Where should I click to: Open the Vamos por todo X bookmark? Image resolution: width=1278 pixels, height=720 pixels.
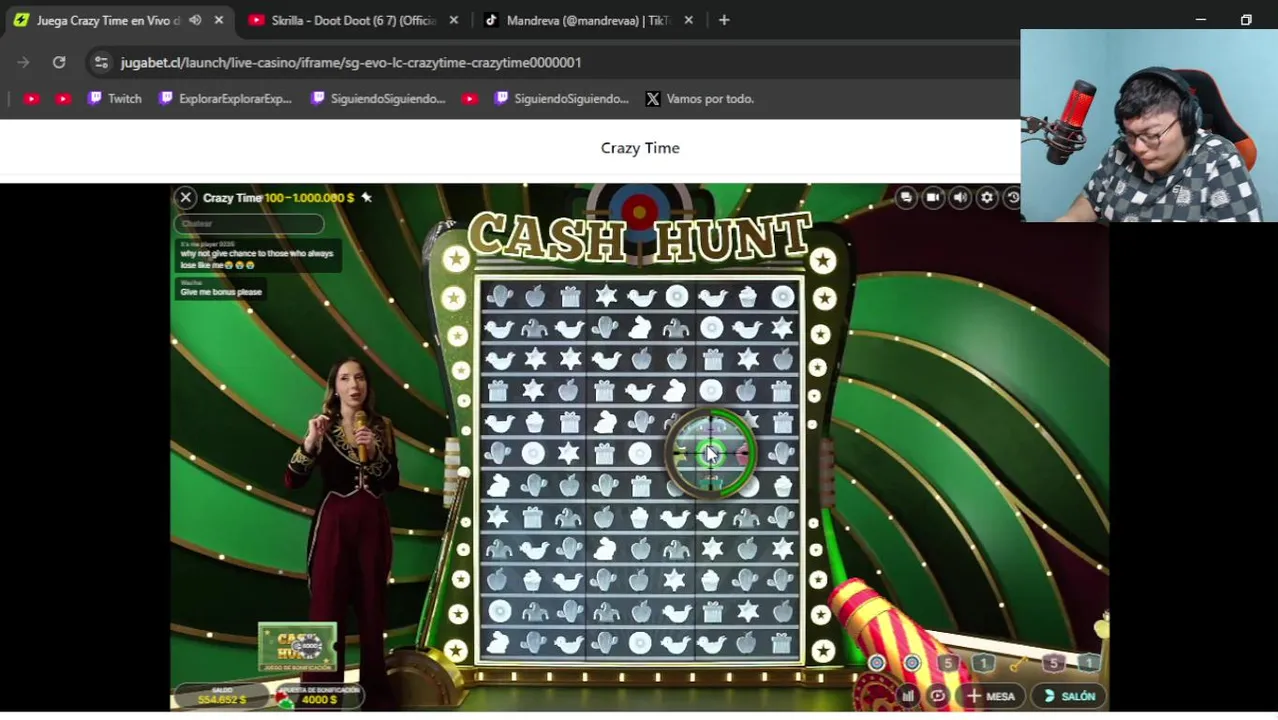[699, 99]
